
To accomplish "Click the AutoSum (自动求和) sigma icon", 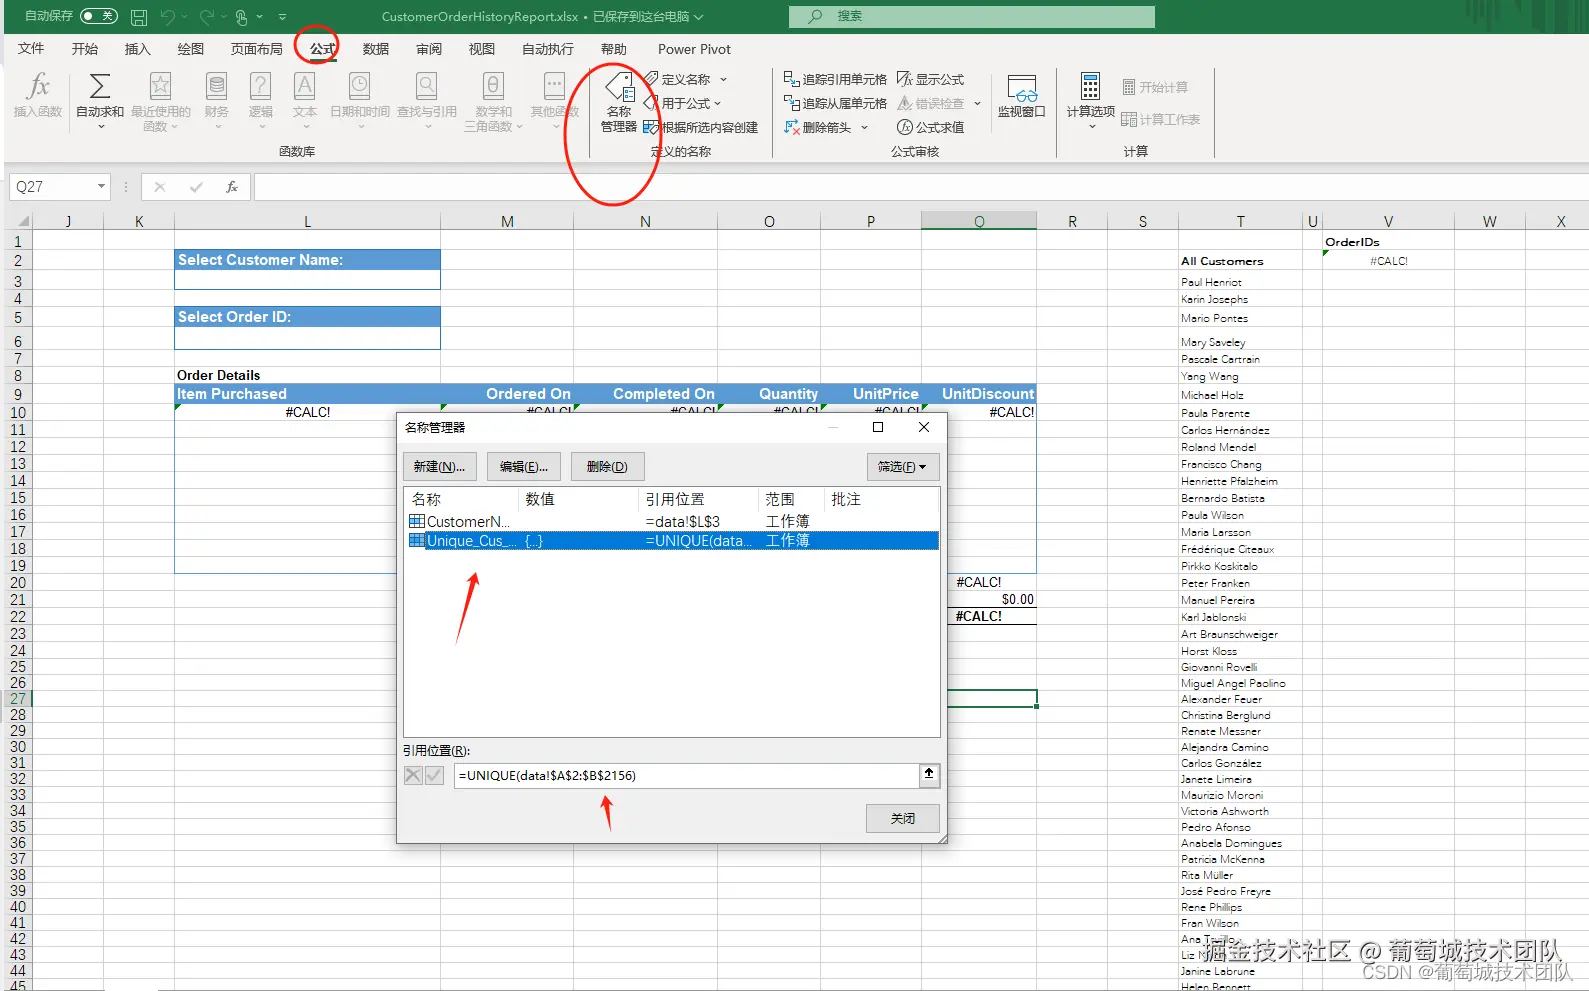I will [x=100, y=86].
